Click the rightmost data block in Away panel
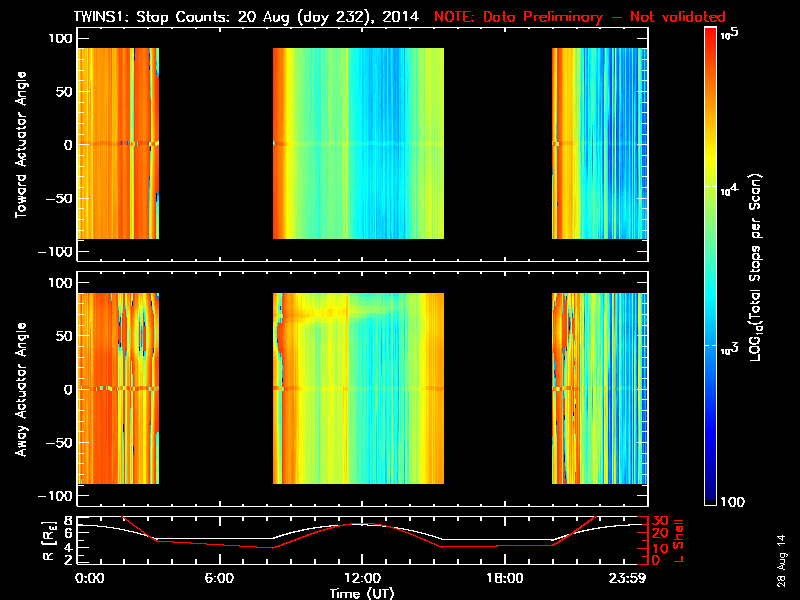800x600 pixels. click(600, 388)
